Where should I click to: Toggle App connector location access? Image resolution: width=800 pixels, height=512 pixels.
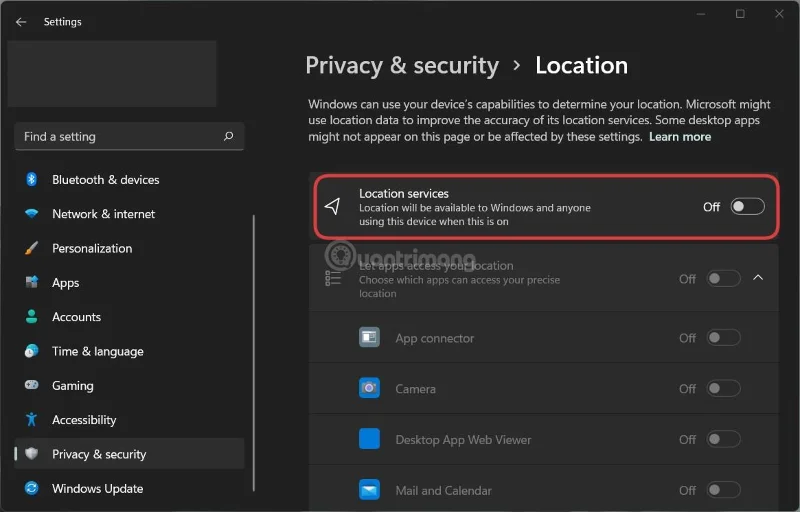[x=723, y=338]
